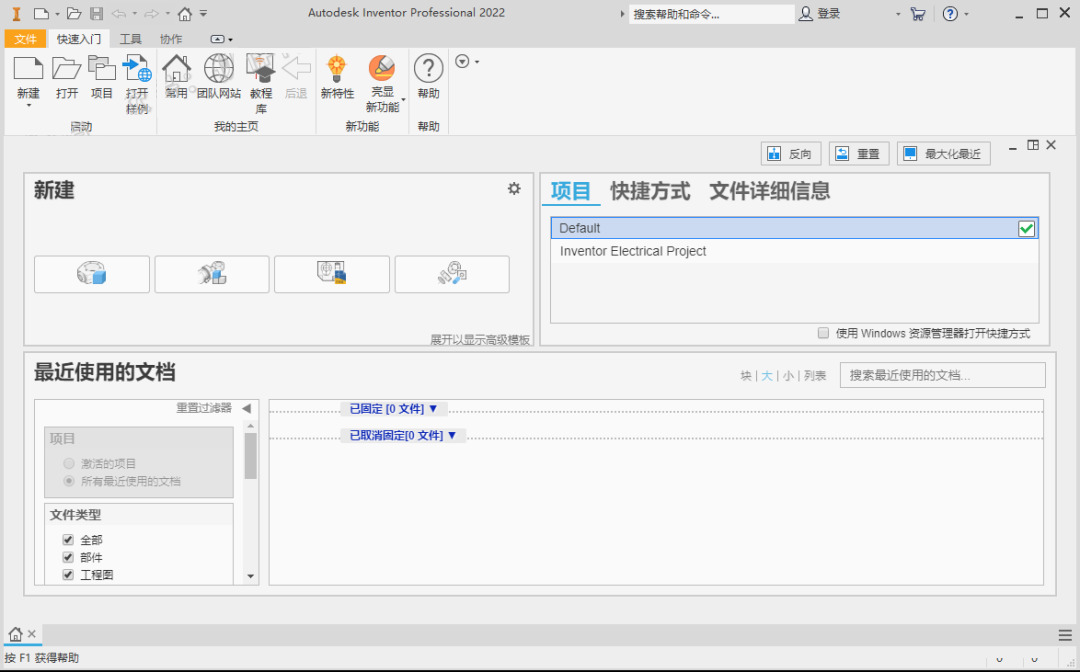Toggle the green checkmark on the Default project
Screen dimensions: 1080x672
(x=1026, y=229)
